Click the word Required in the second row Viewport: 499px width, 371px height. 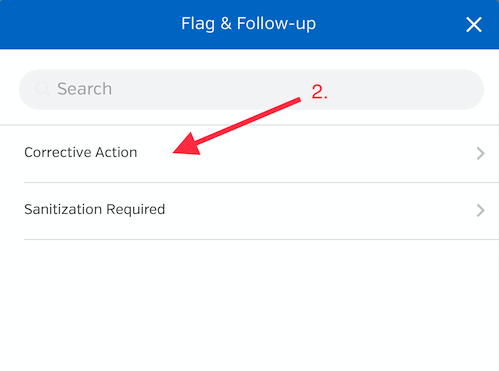tap(135, 210)
